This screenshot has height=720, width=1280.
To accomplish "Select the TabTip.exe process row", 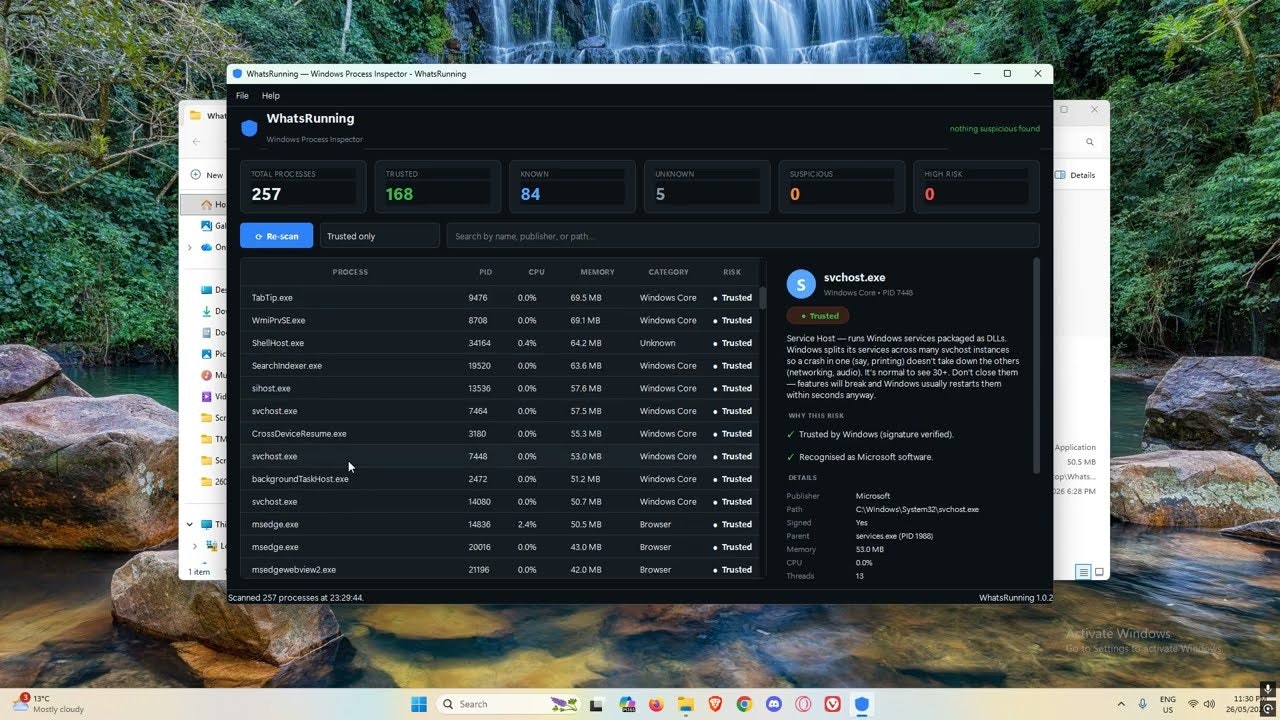I will (x=500, y=298).
